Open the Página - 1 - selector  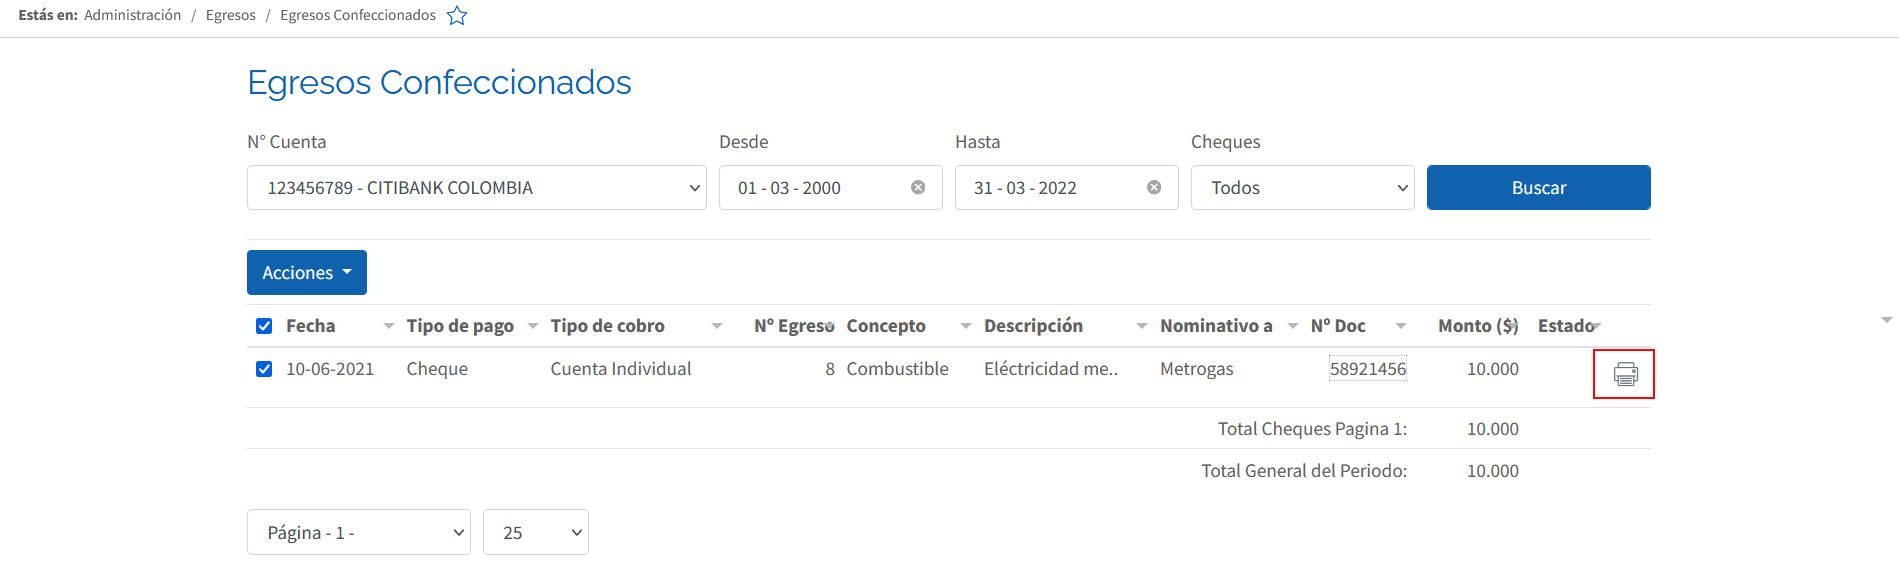pos(359,532)
